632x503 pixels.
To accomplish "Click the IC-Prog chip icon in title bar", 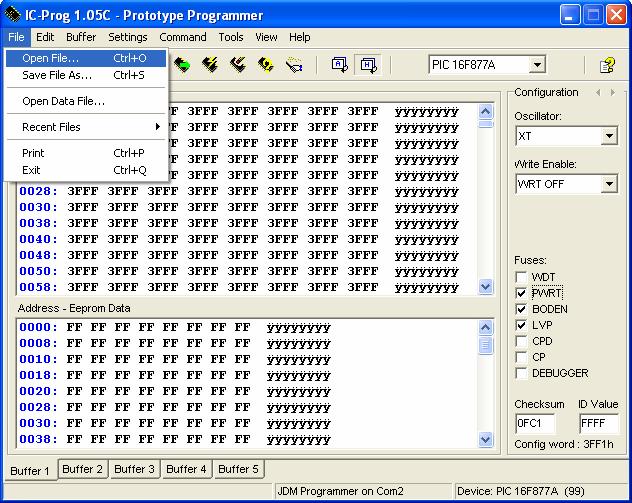I will click(x=12, y=14).
